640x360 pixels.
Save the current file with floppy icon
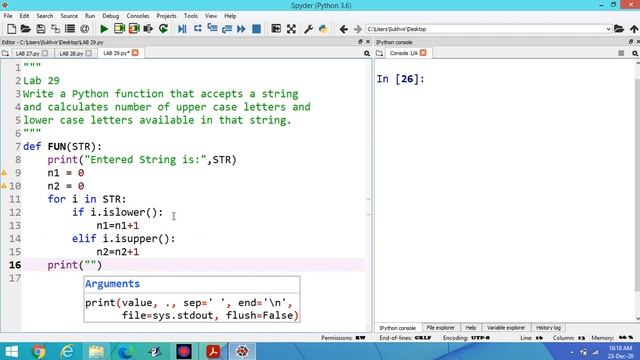pos(40,29)
